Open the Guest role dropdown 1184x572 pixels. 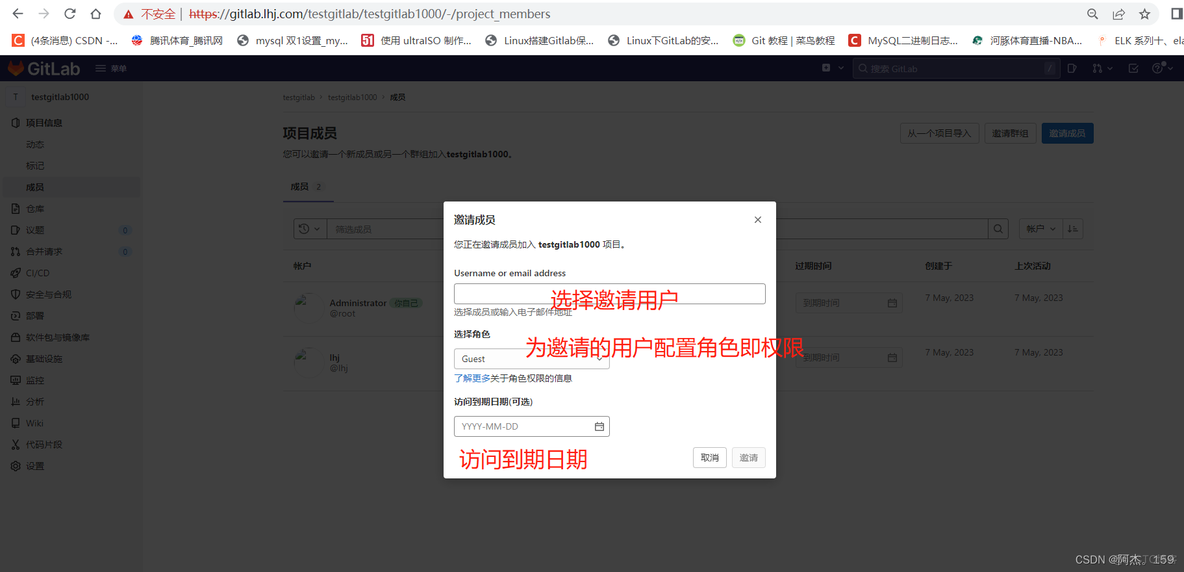[x=531, y=358]
